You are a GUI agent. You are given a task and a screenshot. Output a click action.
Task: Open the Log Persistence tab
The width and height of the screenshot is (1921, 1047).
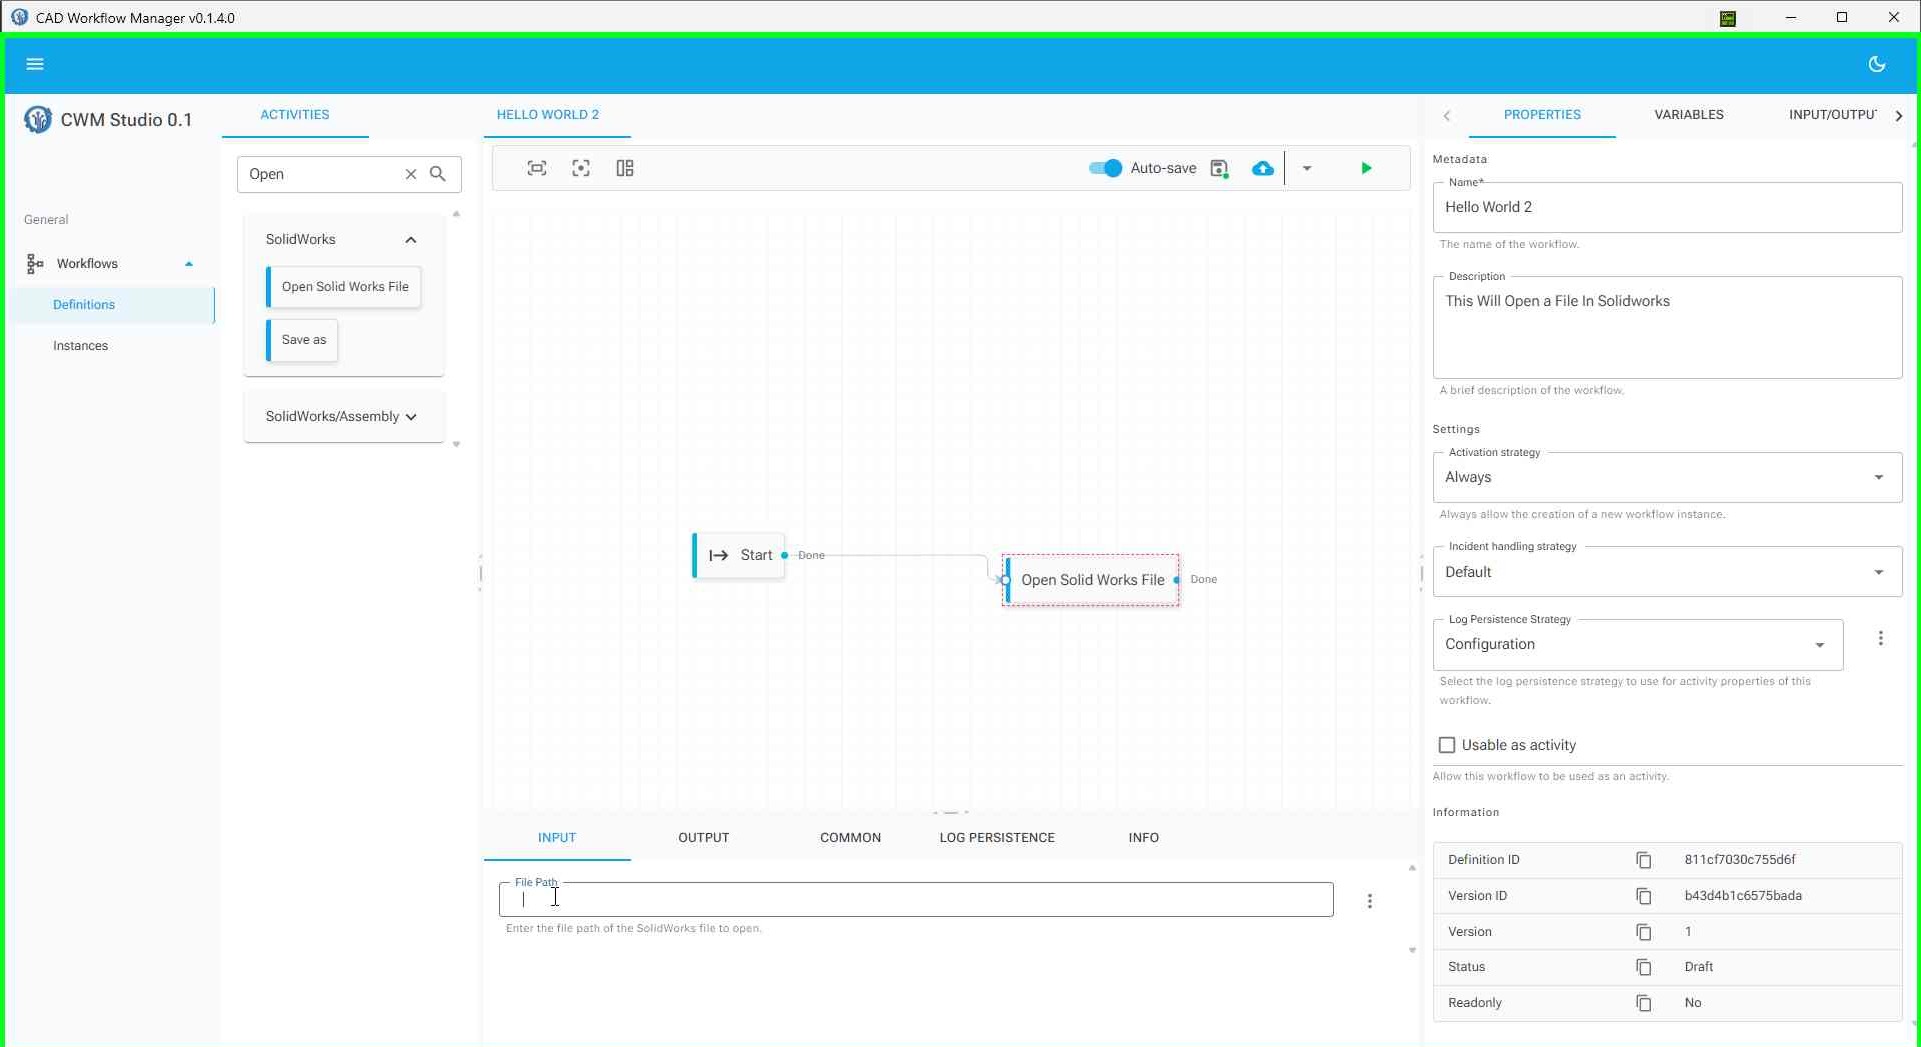click(996, 838)
